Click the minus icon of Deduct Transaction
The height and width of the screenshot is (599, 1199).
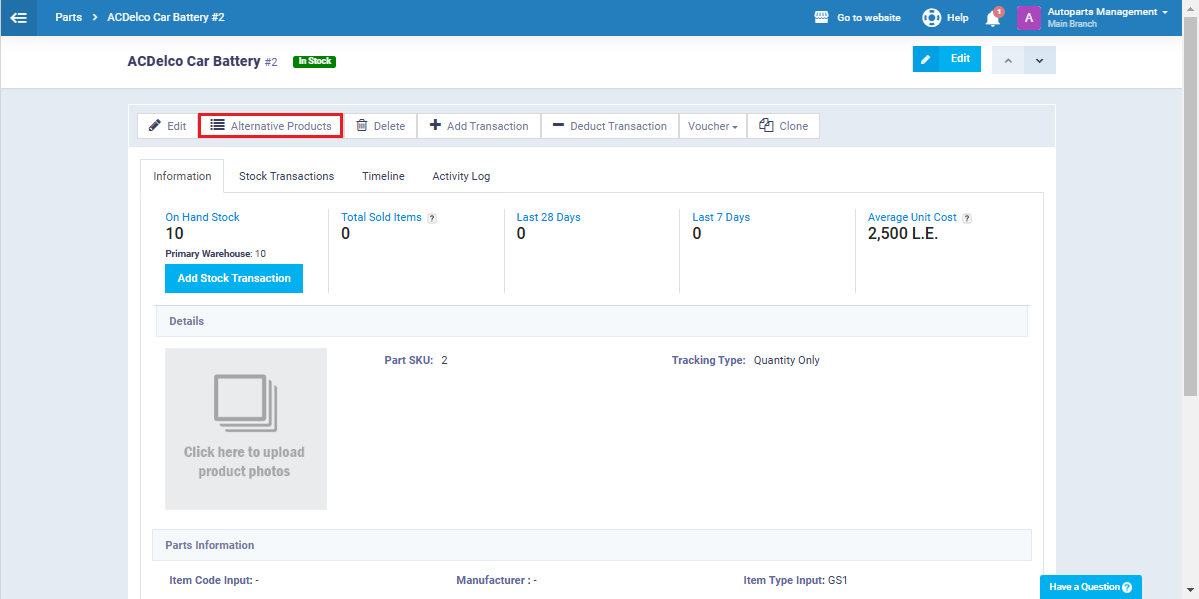(558, 125)
